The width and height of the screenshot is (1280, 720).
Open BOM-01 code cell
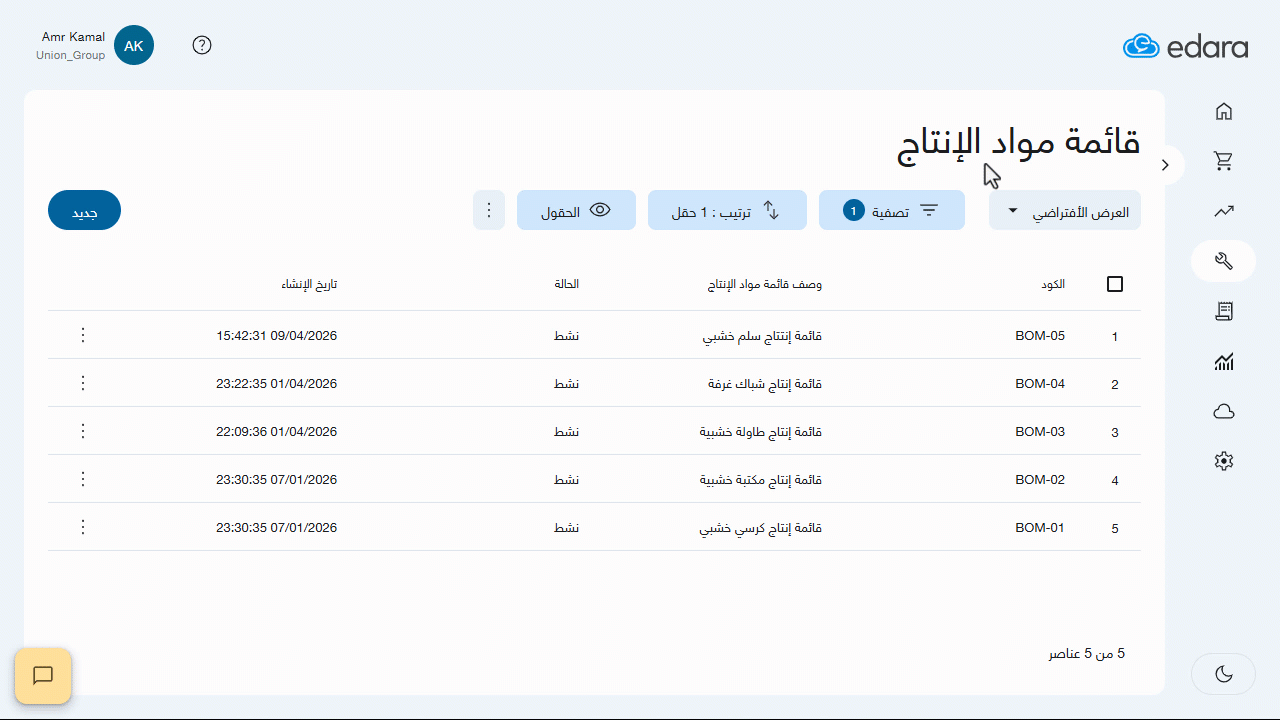click(x=1040, y=528)
